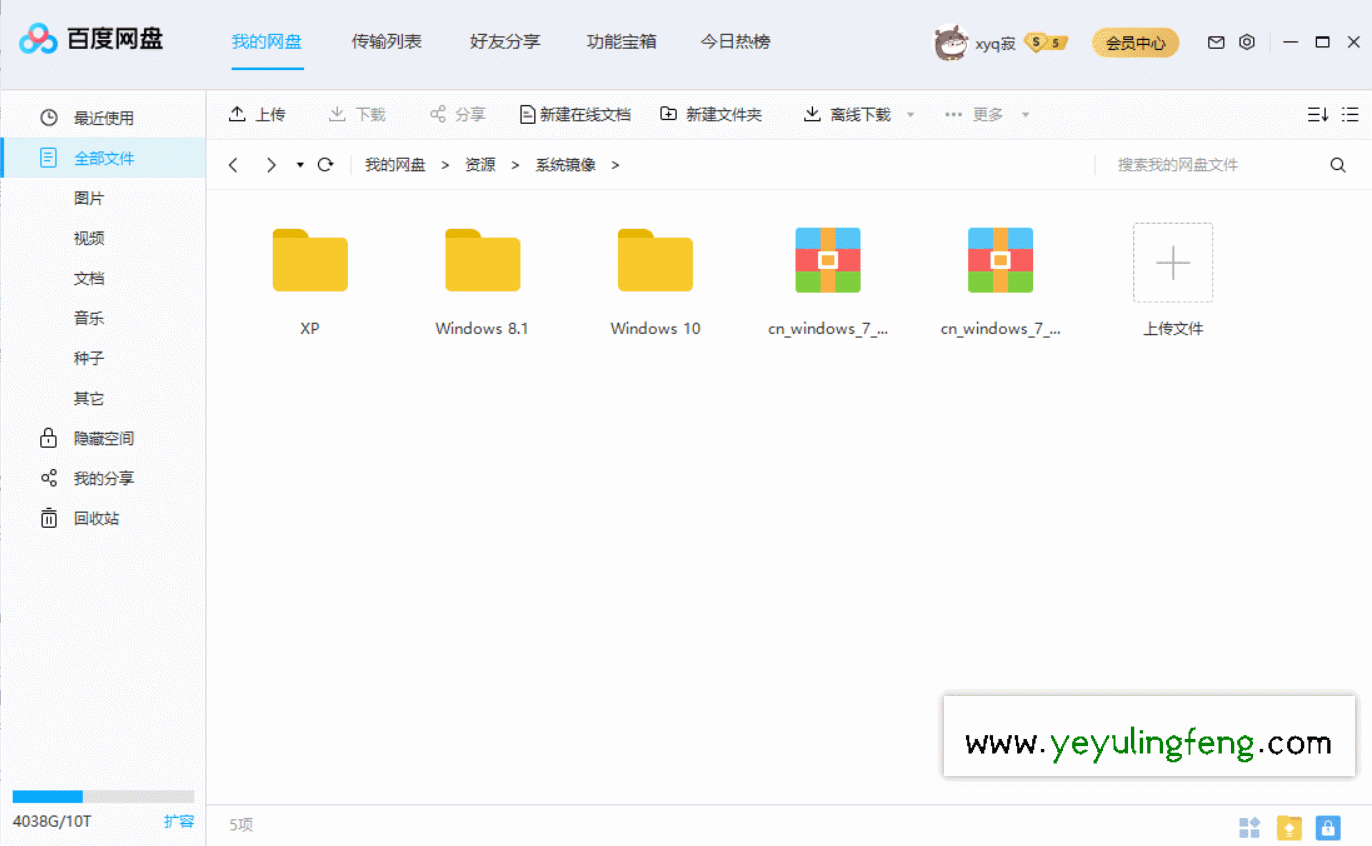Image resolution: width=1372 pixels, height=846 pixels.
Task: Click the username xyq寂
Action: pyautogui.click(x=996, y=43)
